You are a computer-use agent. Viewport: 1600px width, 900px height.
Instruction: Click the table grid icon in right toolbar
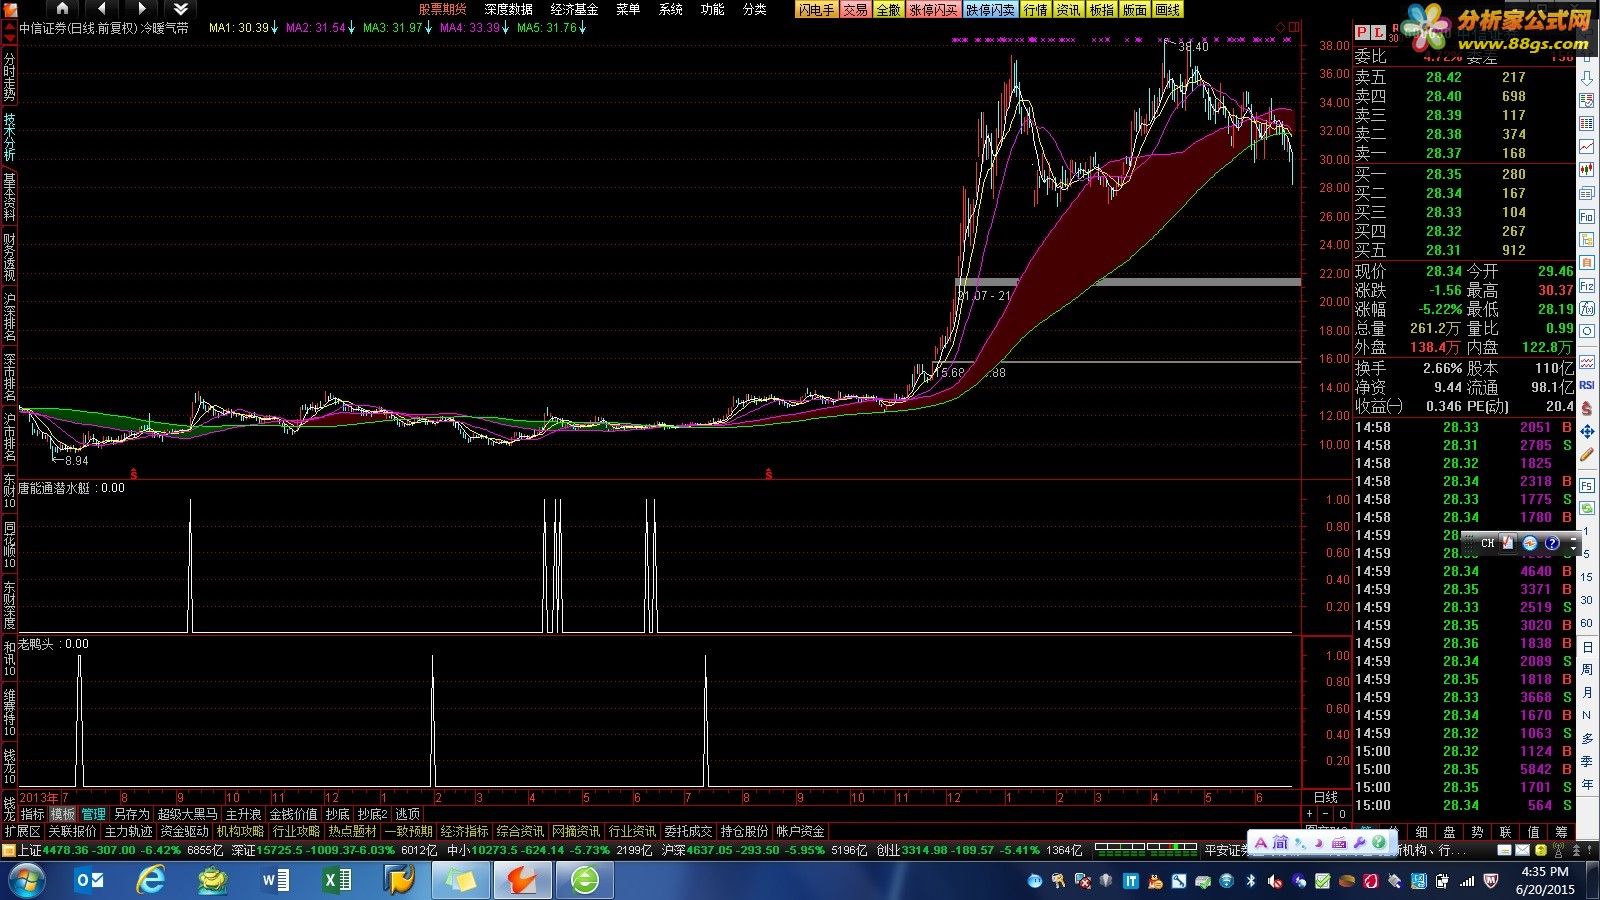coord(1587,124)
